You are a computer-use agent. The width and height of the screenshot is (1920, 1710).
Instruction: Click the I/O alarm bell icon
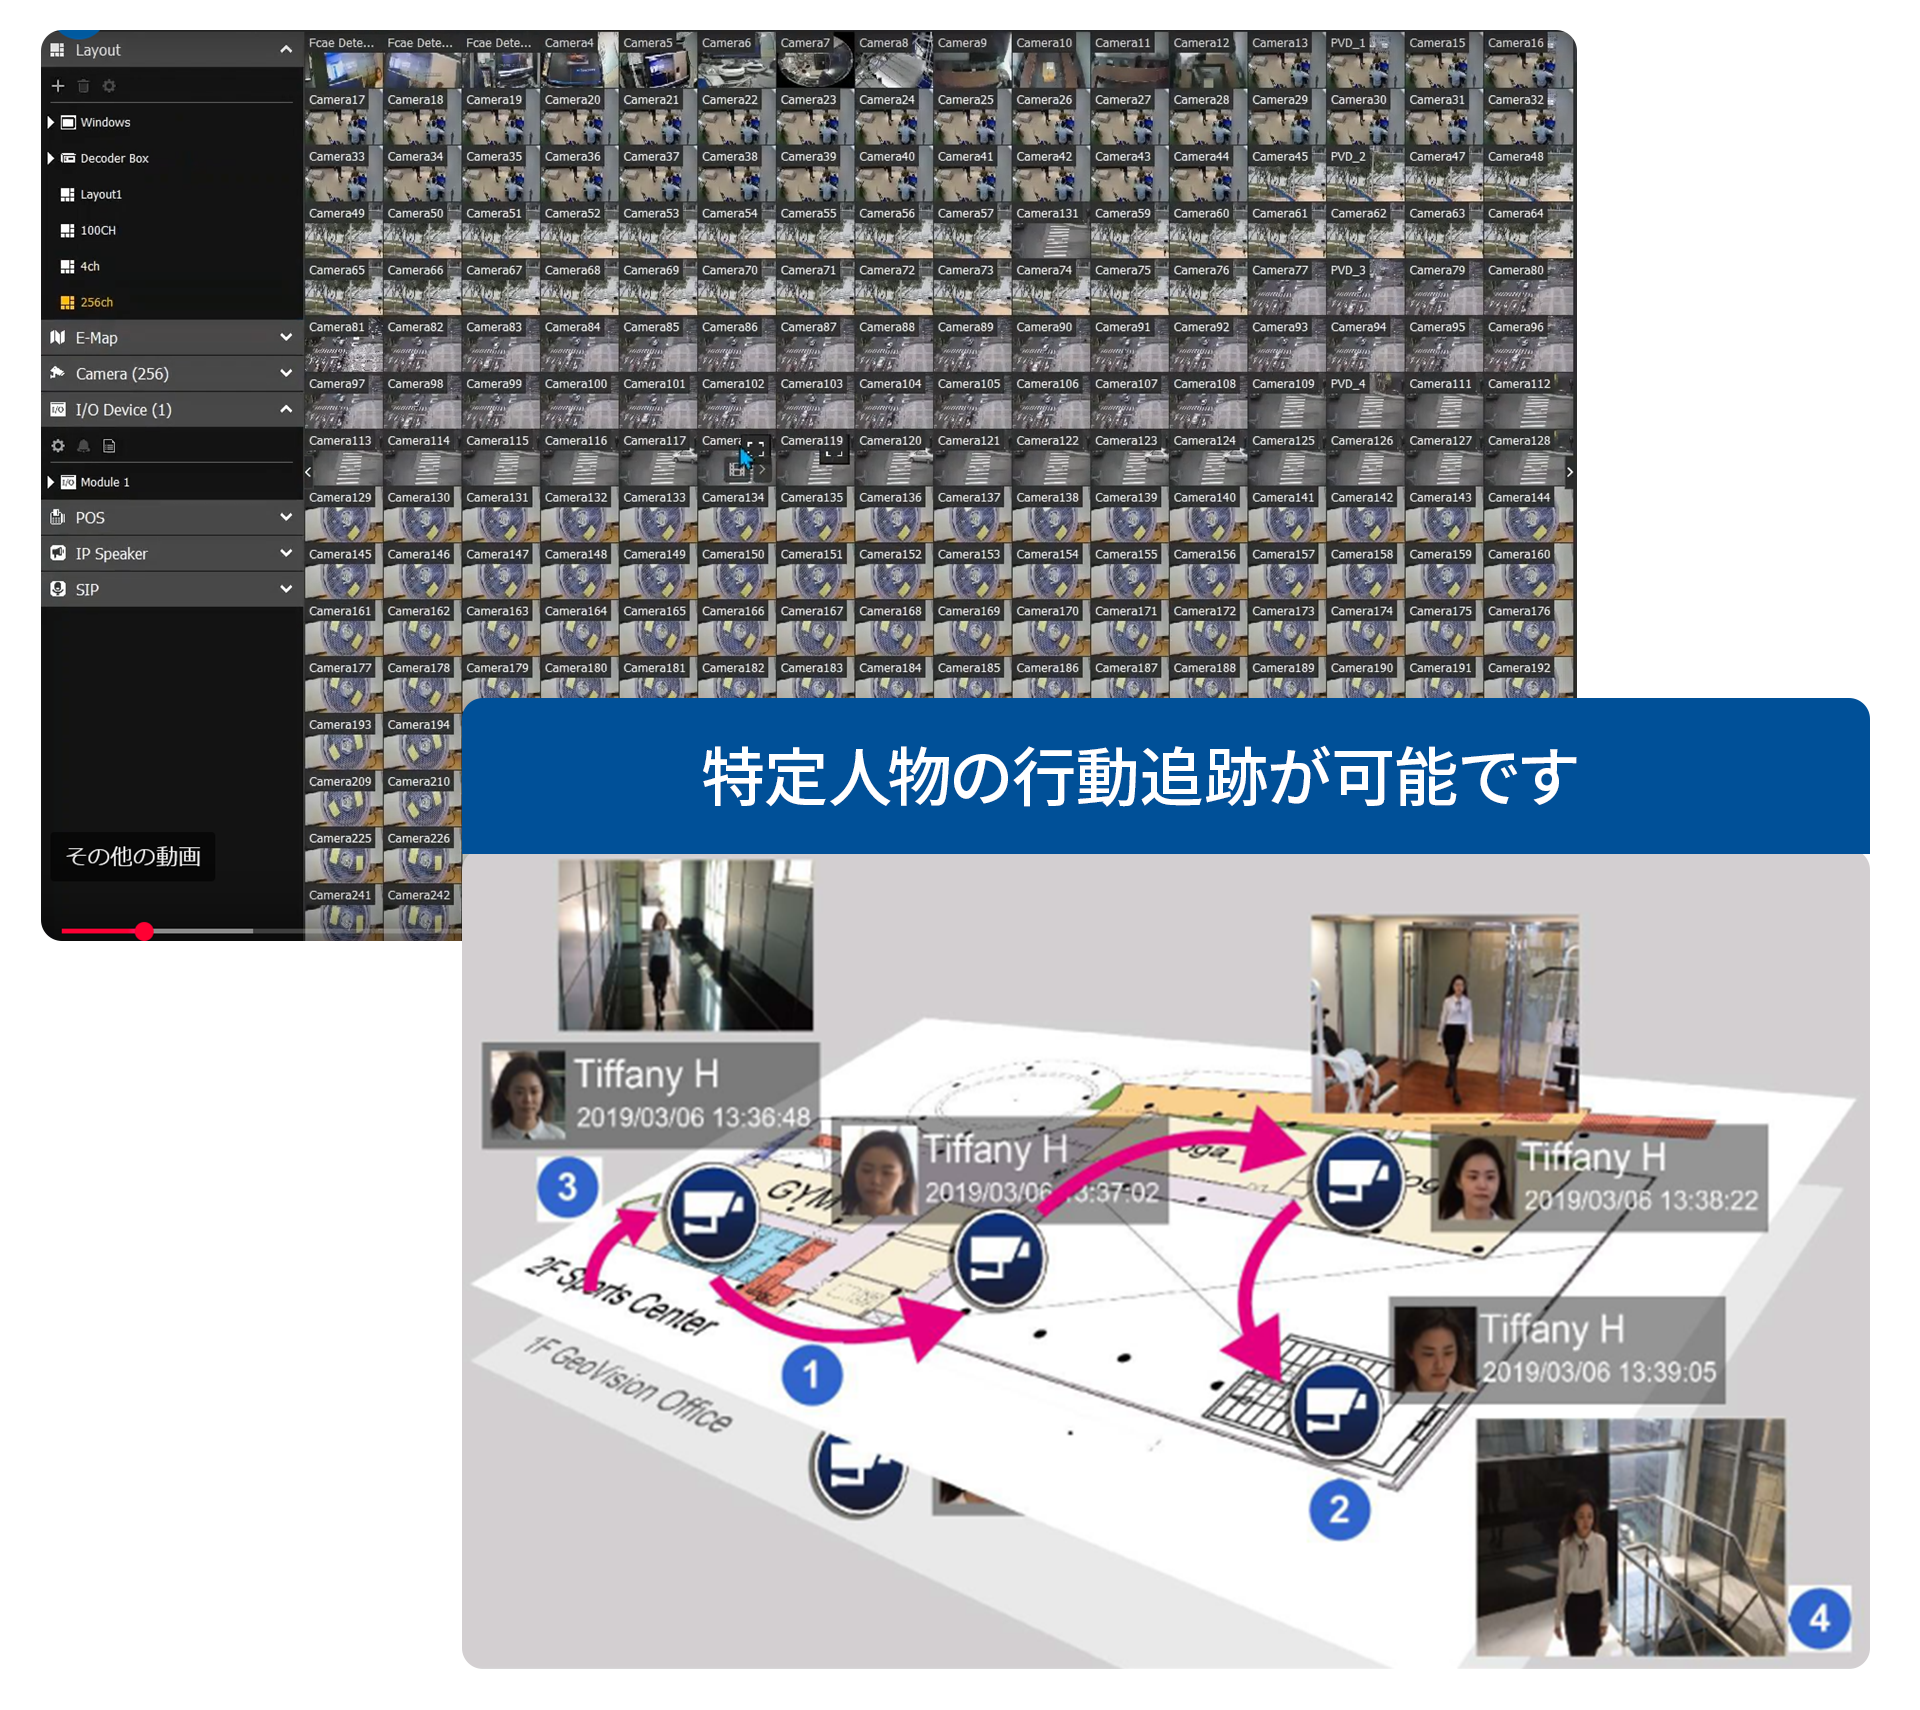(x=84, y=446)
